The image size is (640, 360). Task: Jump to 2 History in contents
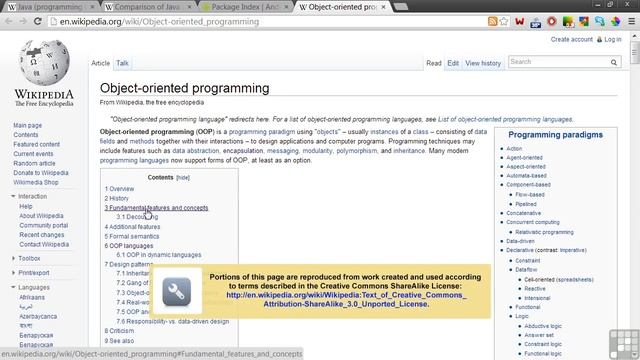click(116, 198)
